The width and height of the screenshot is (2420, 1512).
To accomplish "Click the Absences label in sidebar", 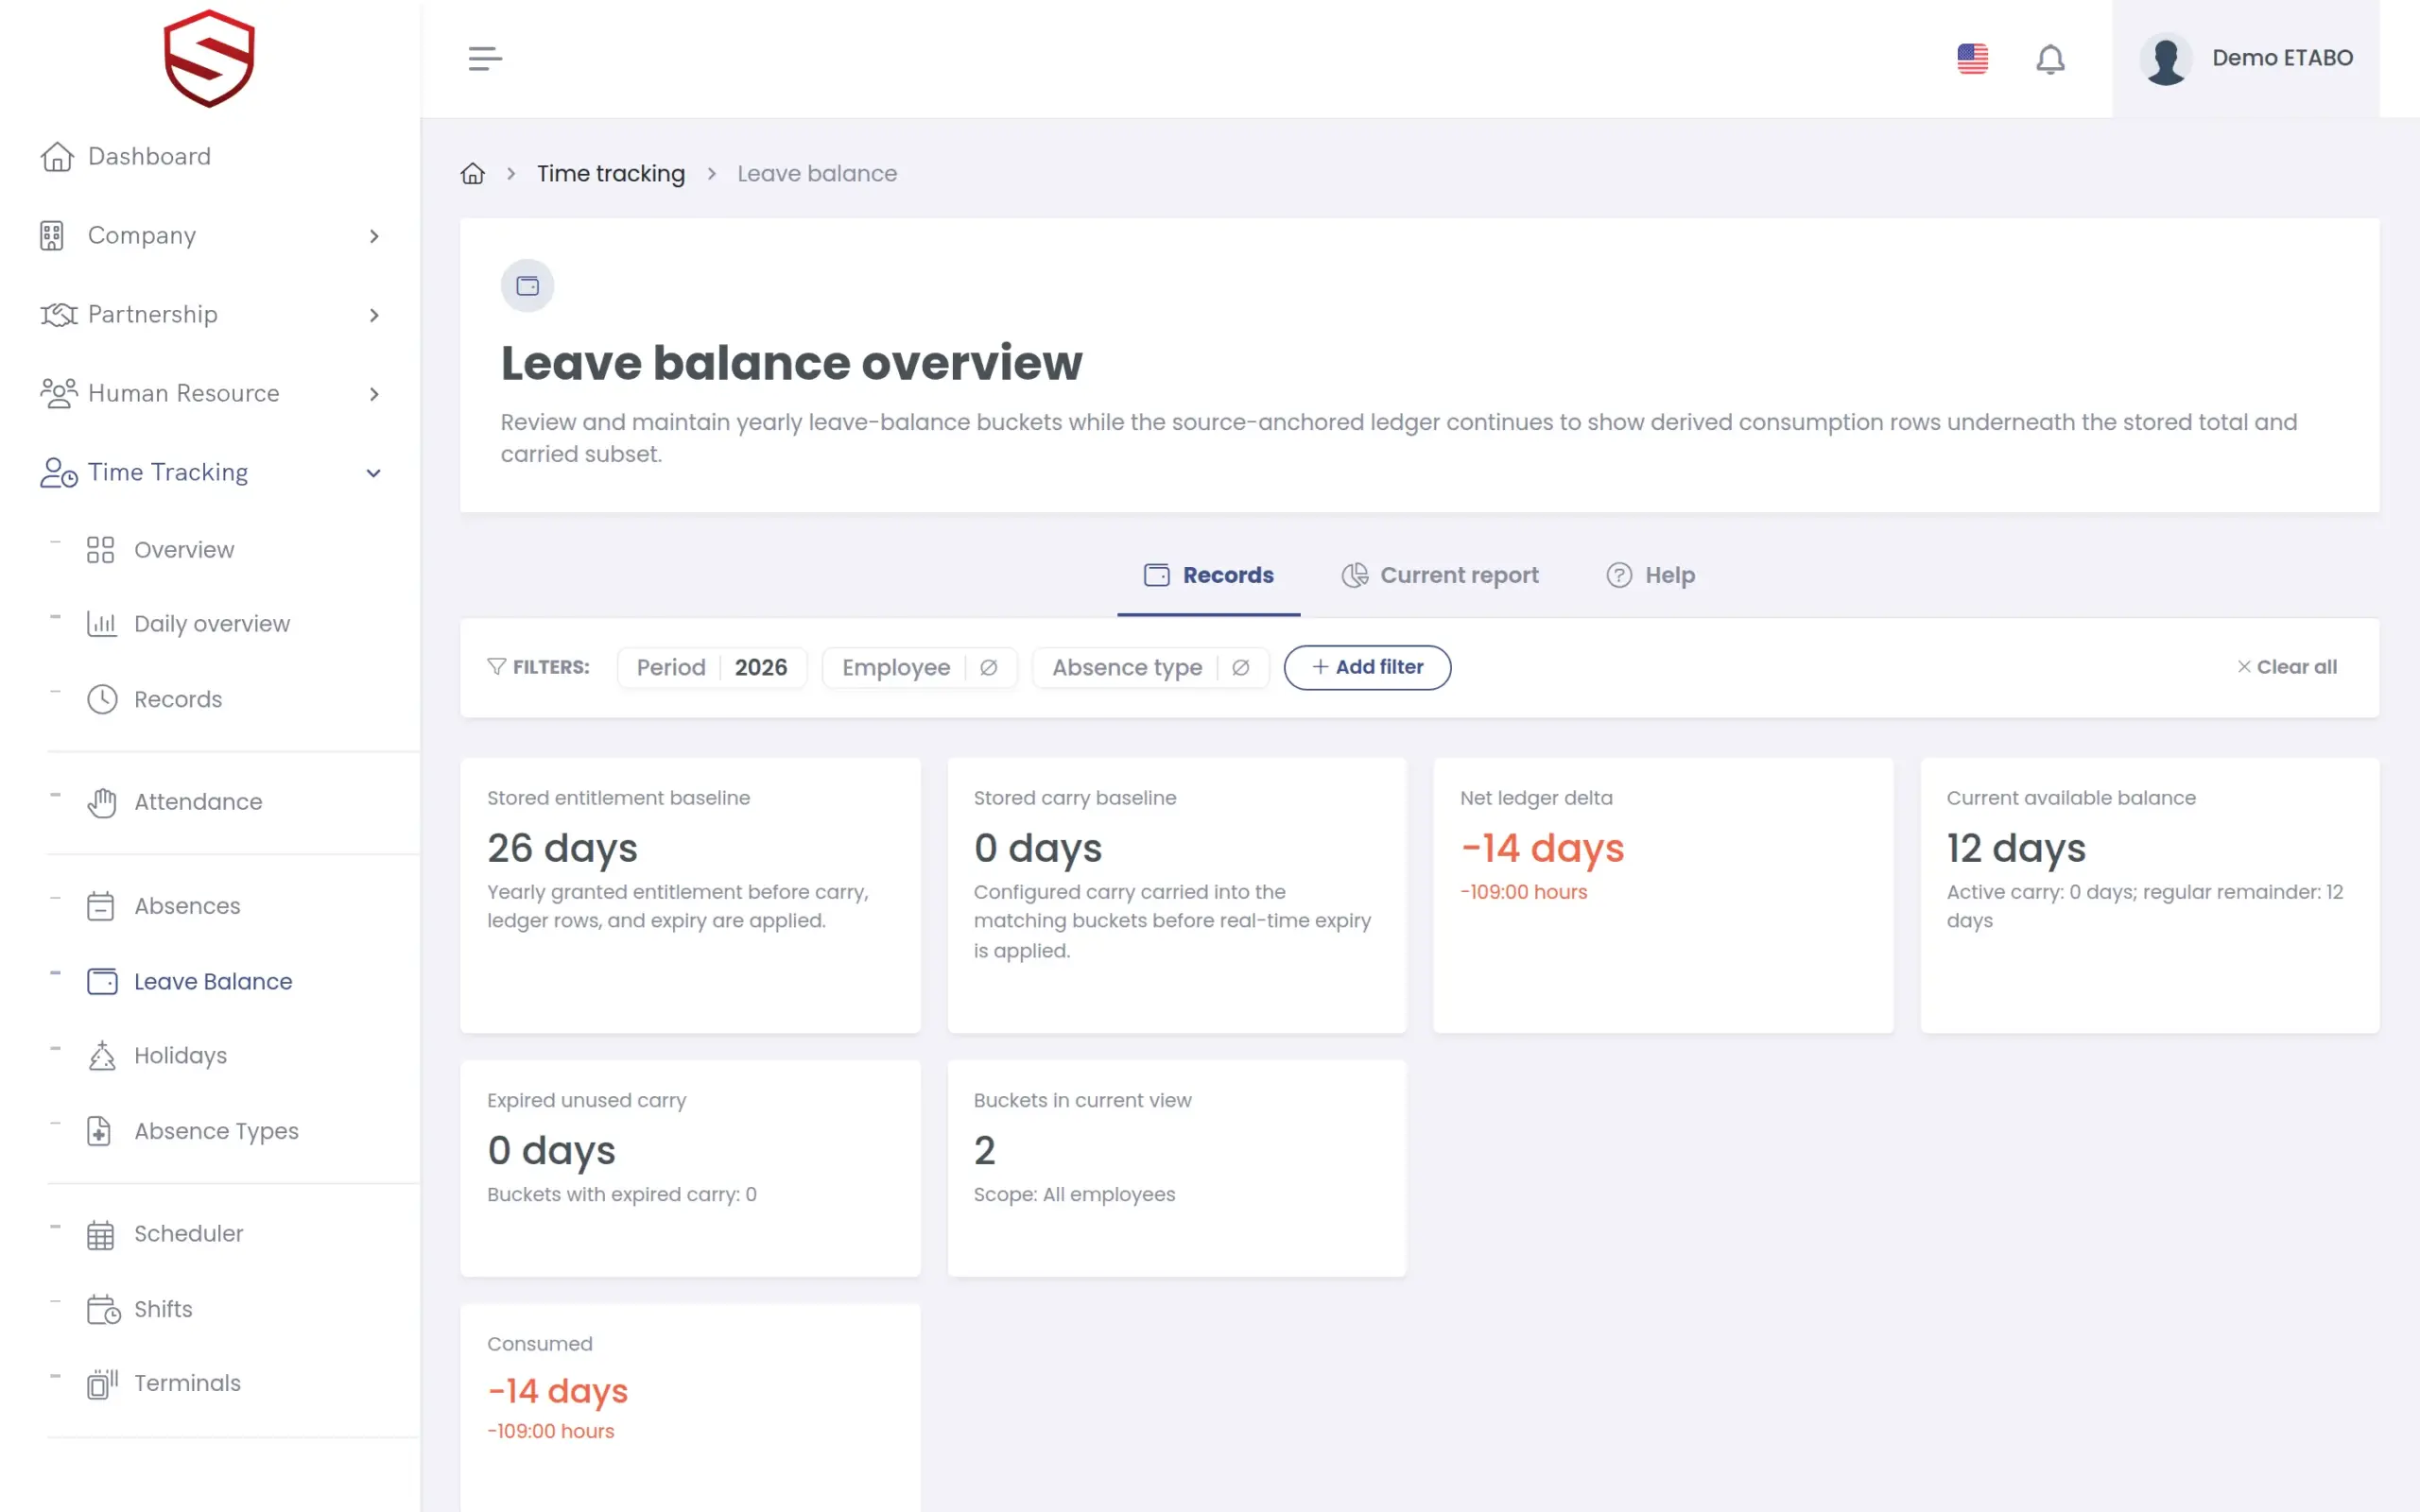I will coord(187,906).
